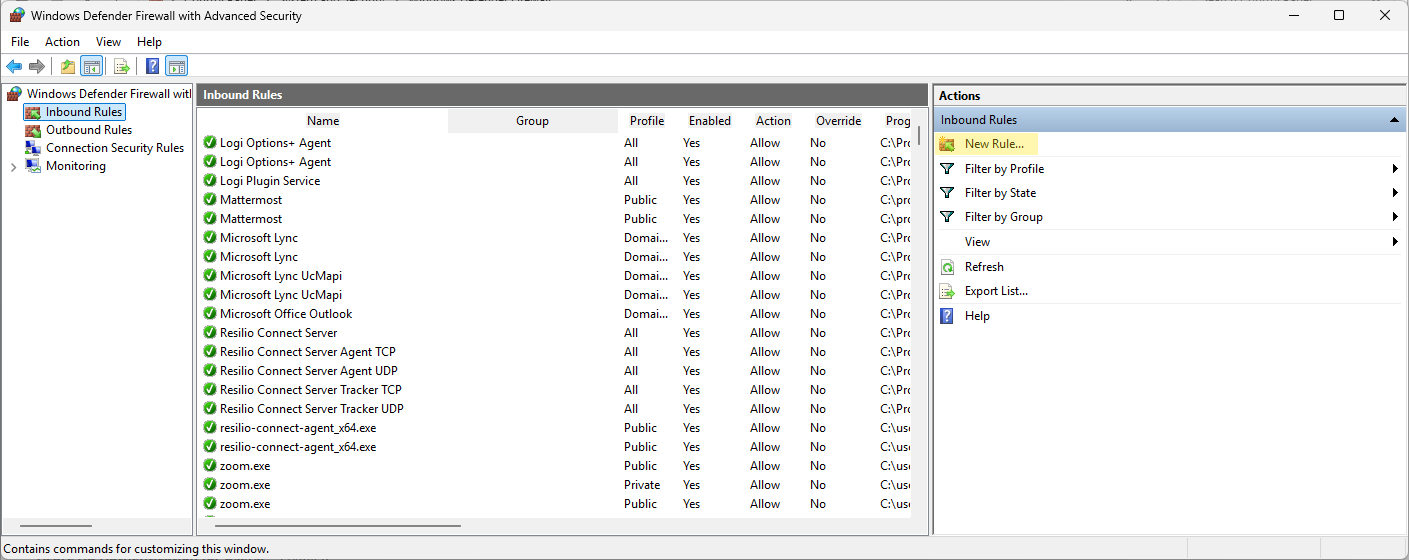The image size is (1409, 560).
Task: Click the blue Help toolbar icon
Action: [x=152, y=67]
